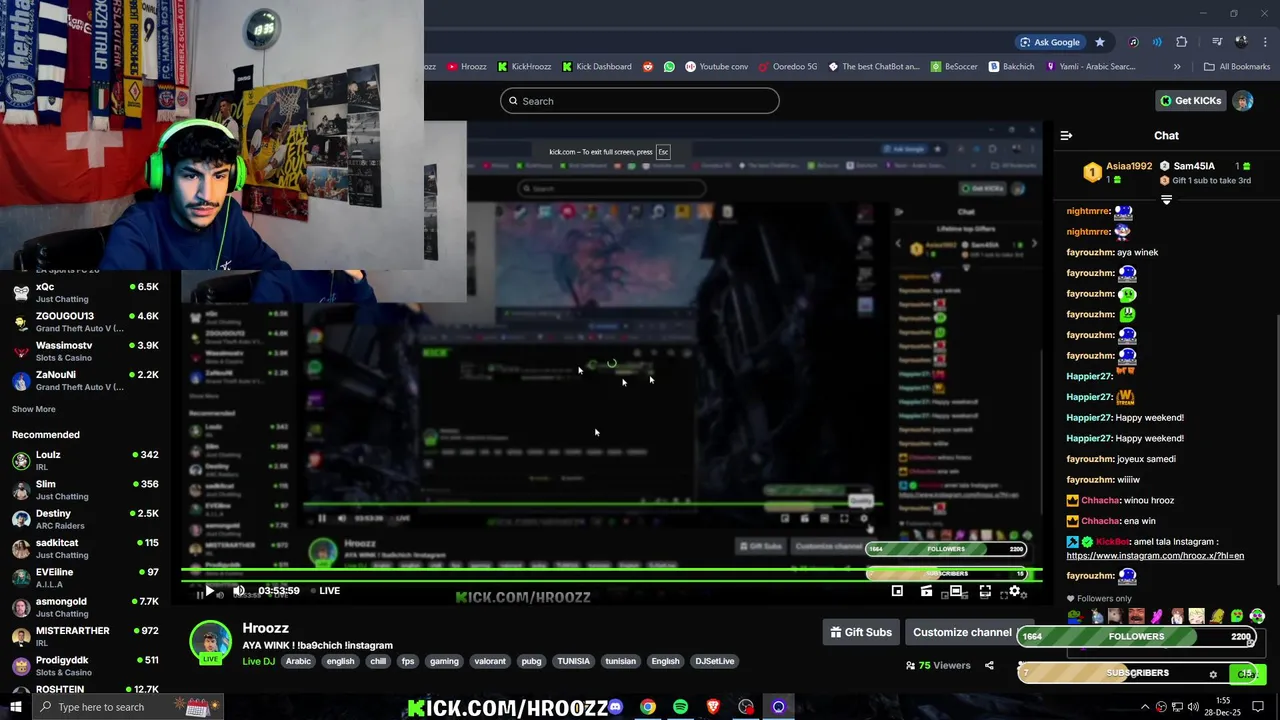Open Loulz recommended channel
Image resolution: width=1280 pixels, height=720 pixels.
85,460
